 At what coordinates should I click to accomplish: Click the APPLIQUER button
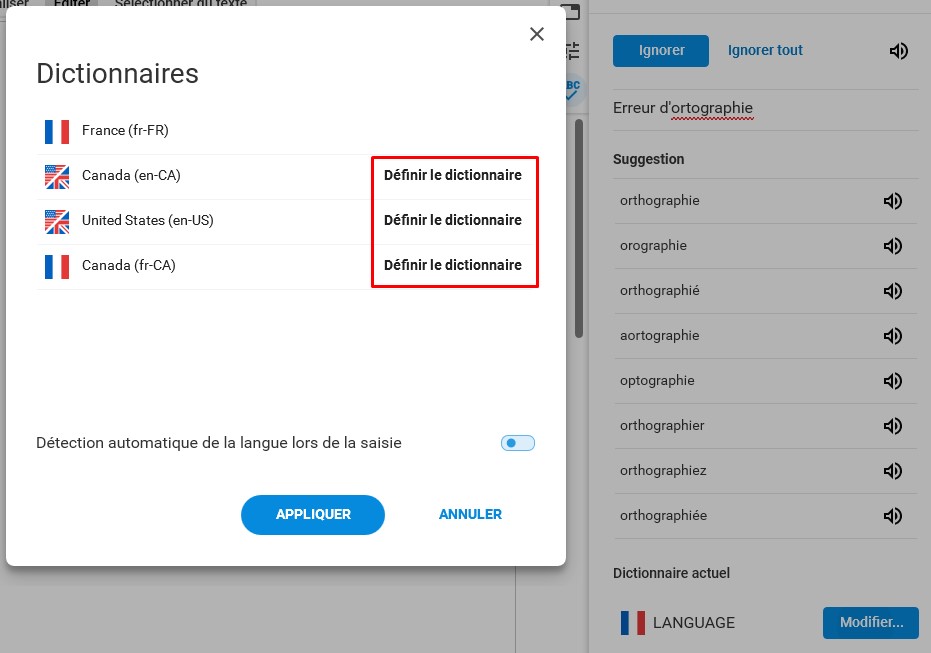(x=313, y=515)
